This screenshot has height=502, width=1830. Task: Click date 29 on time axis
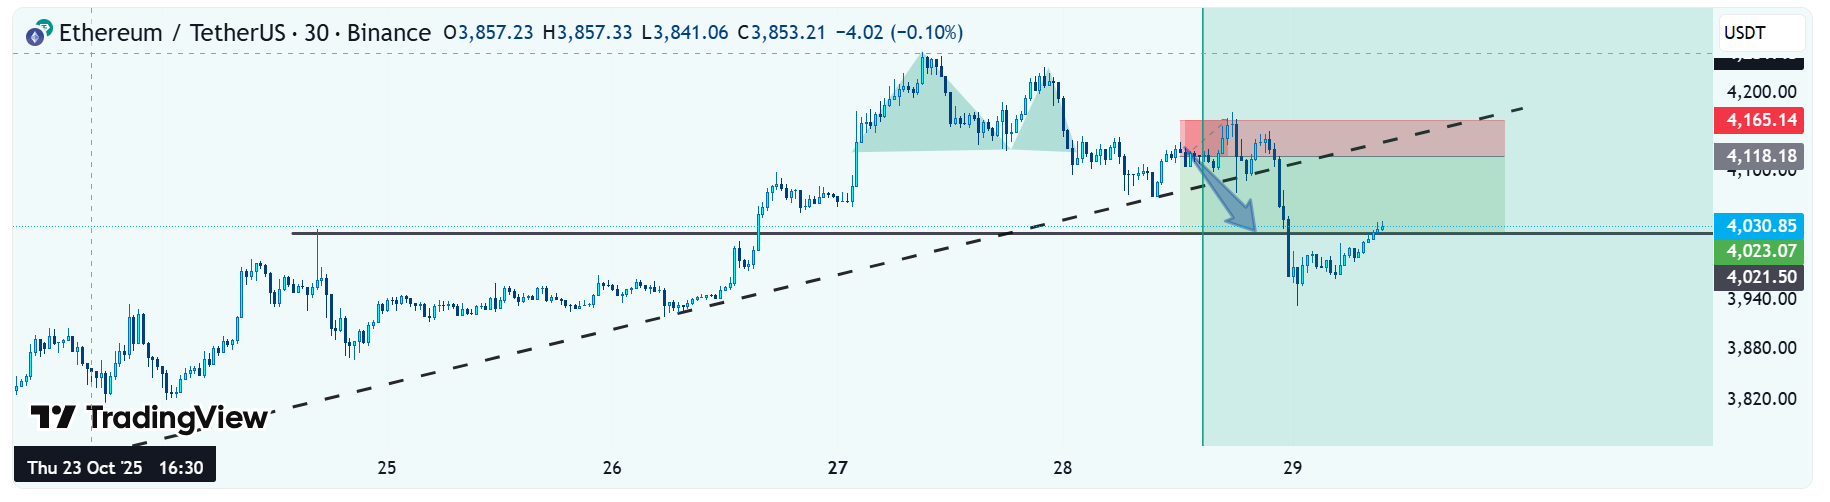(x=1292, y=467)
